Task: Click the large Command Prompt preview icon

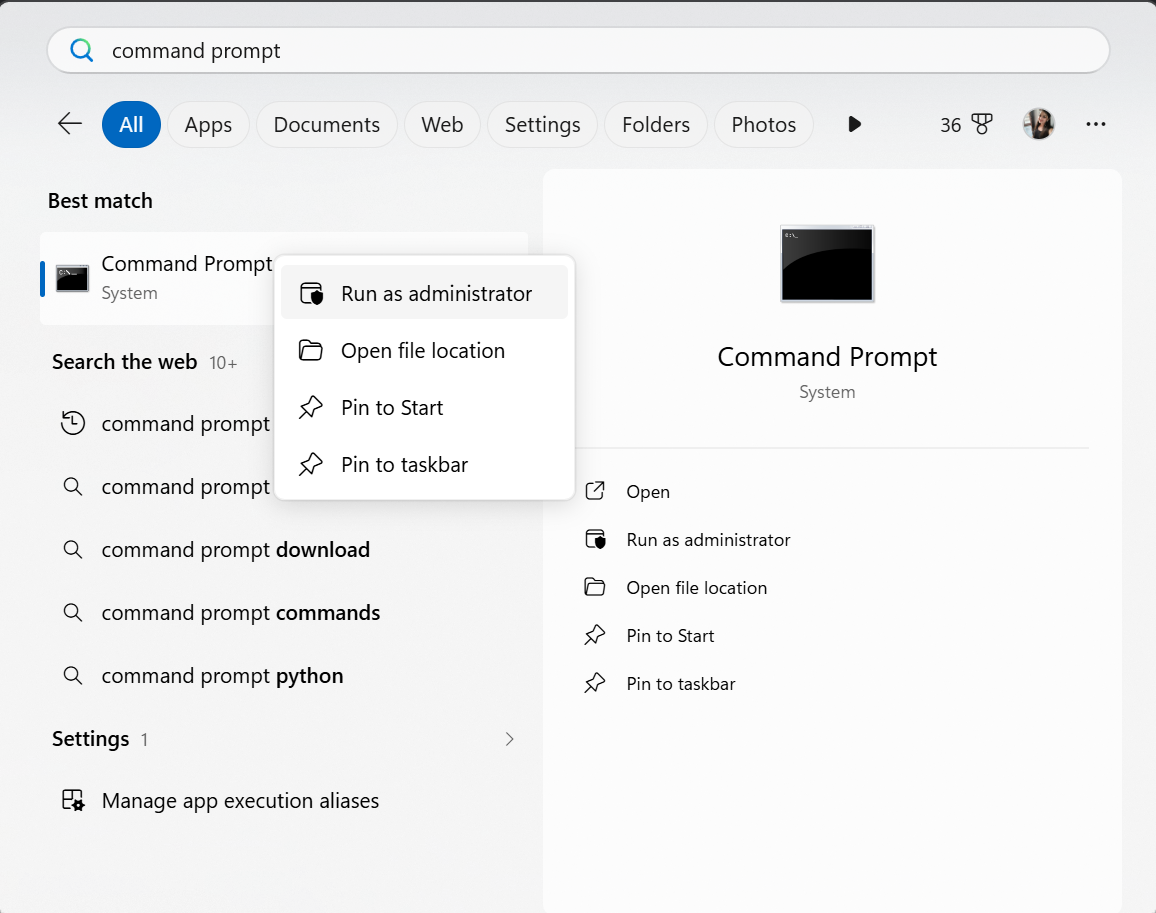Action: [827, 264]
